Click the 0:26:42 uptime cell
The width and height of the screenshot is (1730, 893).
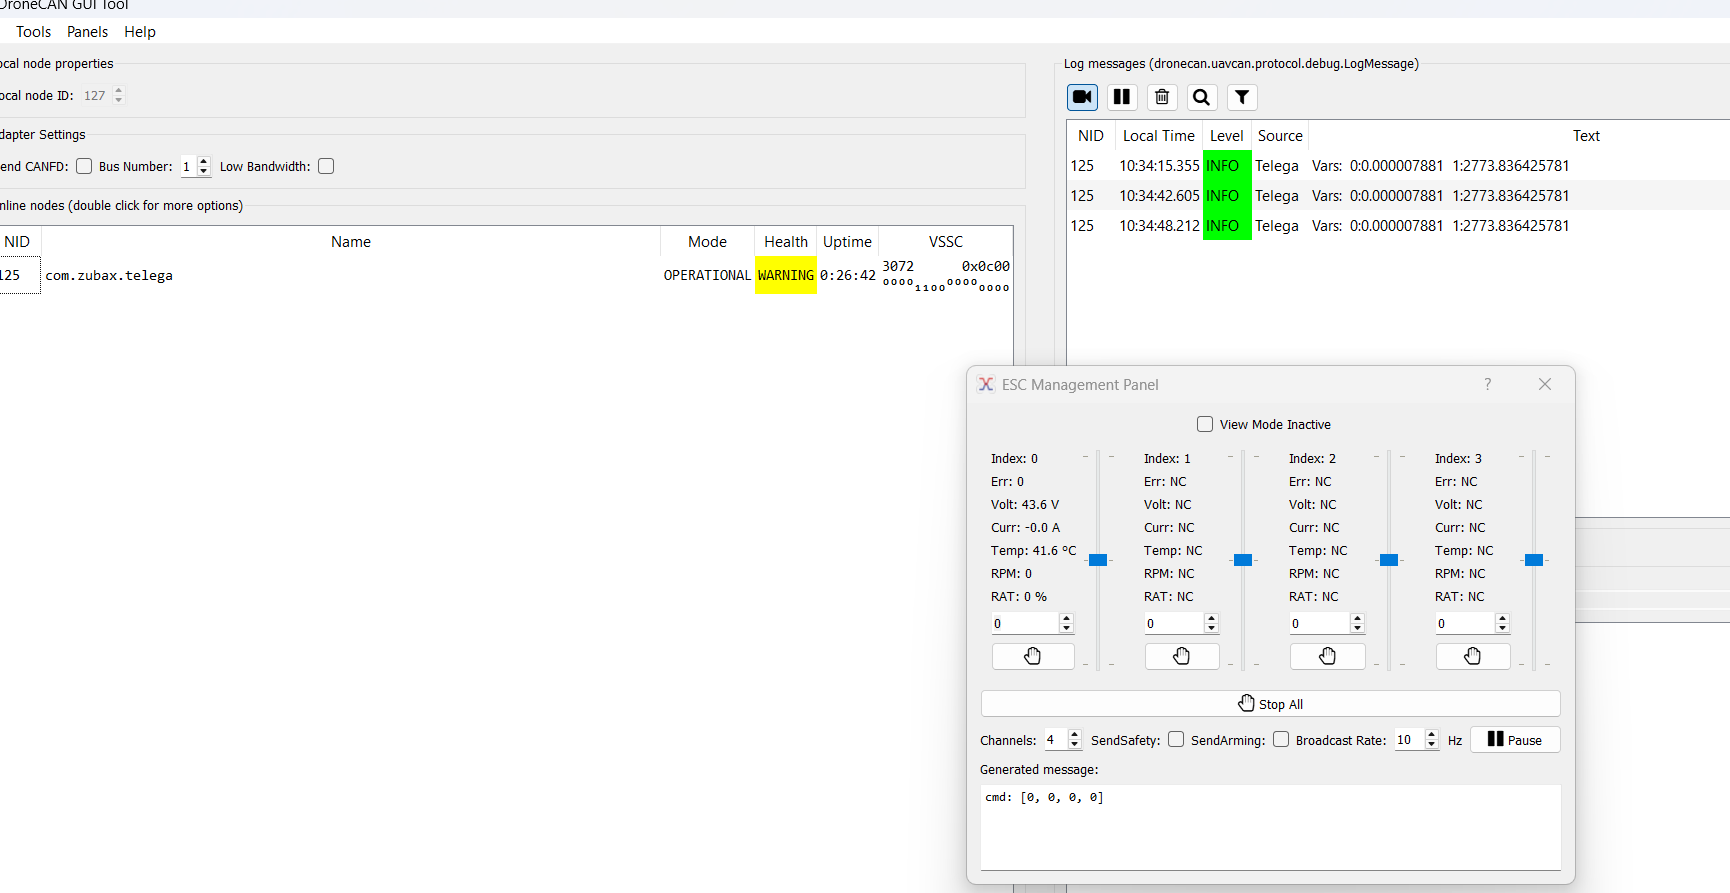848,275
